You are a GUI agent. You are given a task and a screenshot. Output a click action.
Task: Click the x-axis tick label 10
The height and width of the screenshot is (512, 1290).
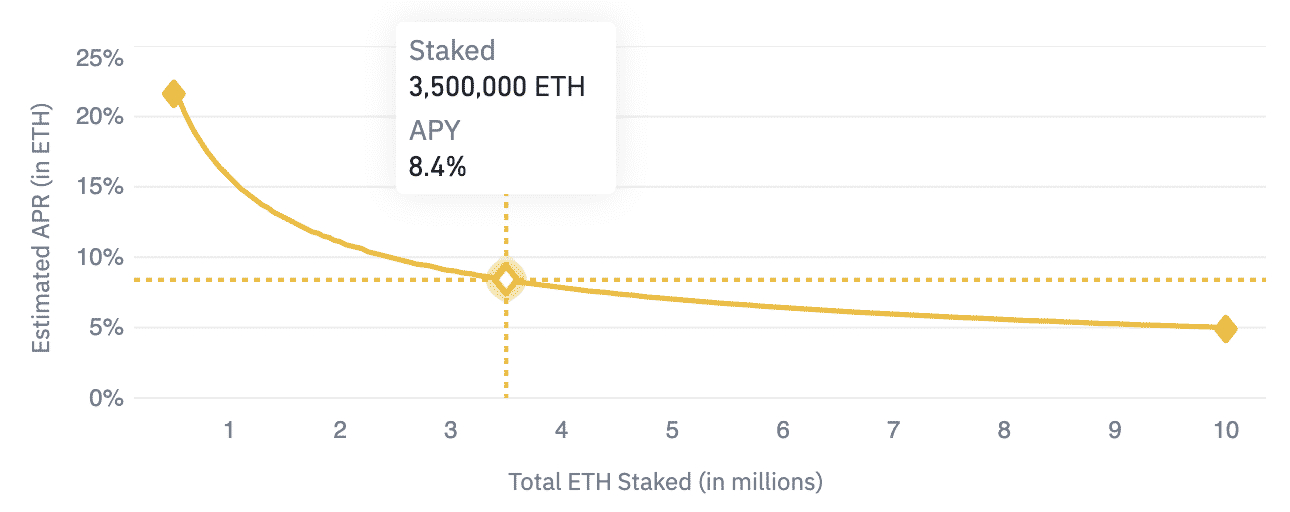point(1225,430)
